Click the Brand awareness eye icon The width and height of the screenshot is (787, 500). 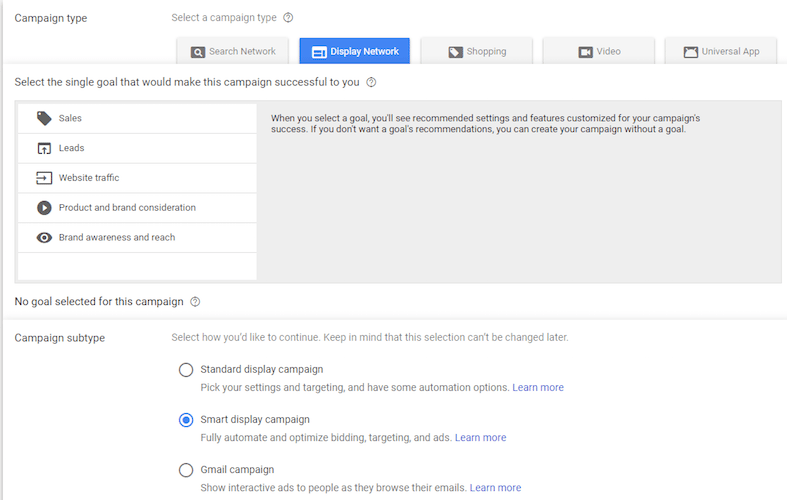[44, 238]
